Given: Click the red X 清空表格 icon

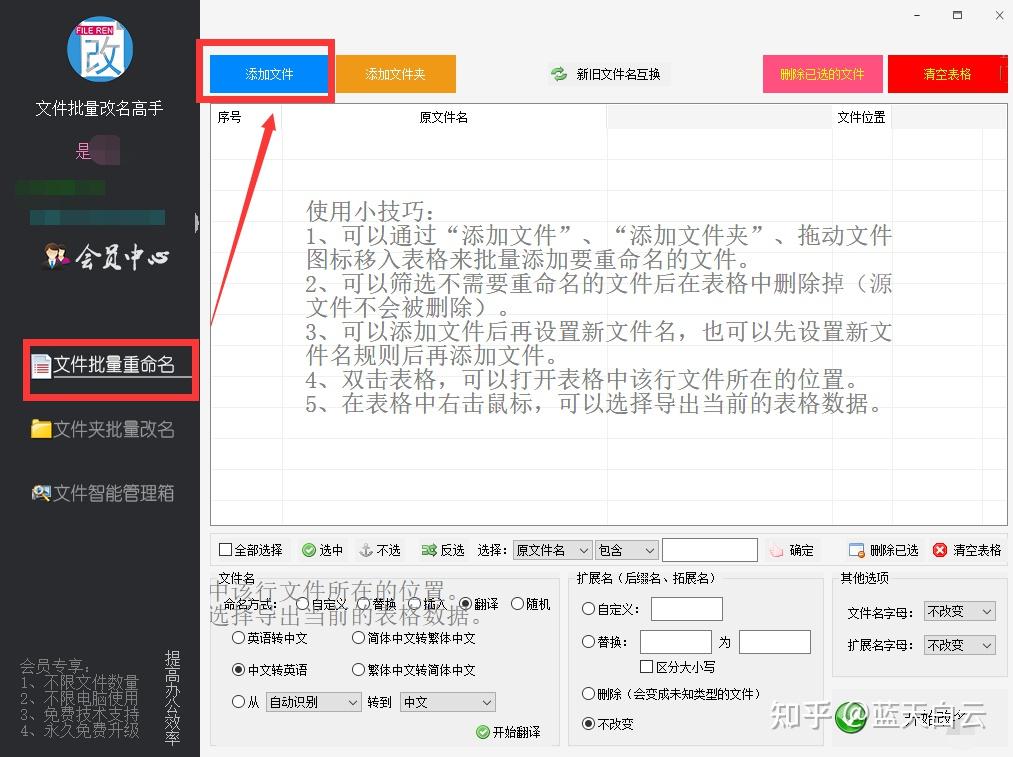Looking at the screenshot, I should tap(940, 550).
